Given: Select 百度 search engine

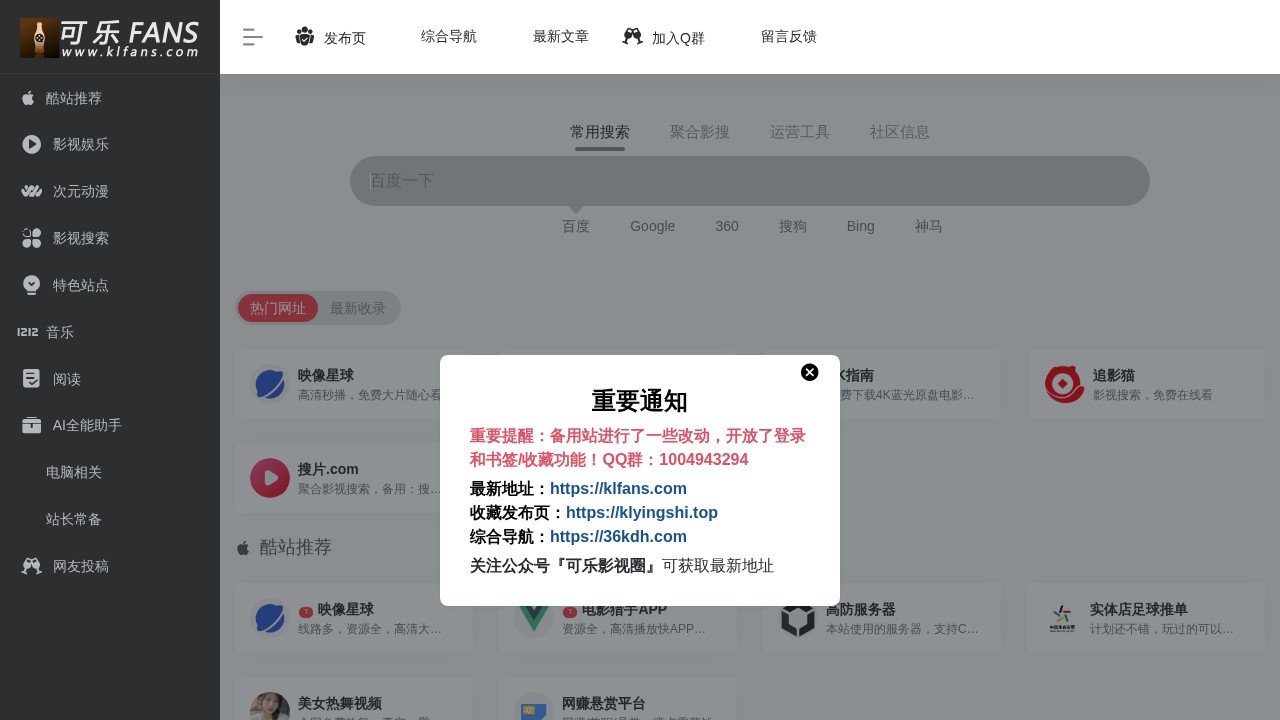Looking at the screenshot, I should click(x=576, y=226).
